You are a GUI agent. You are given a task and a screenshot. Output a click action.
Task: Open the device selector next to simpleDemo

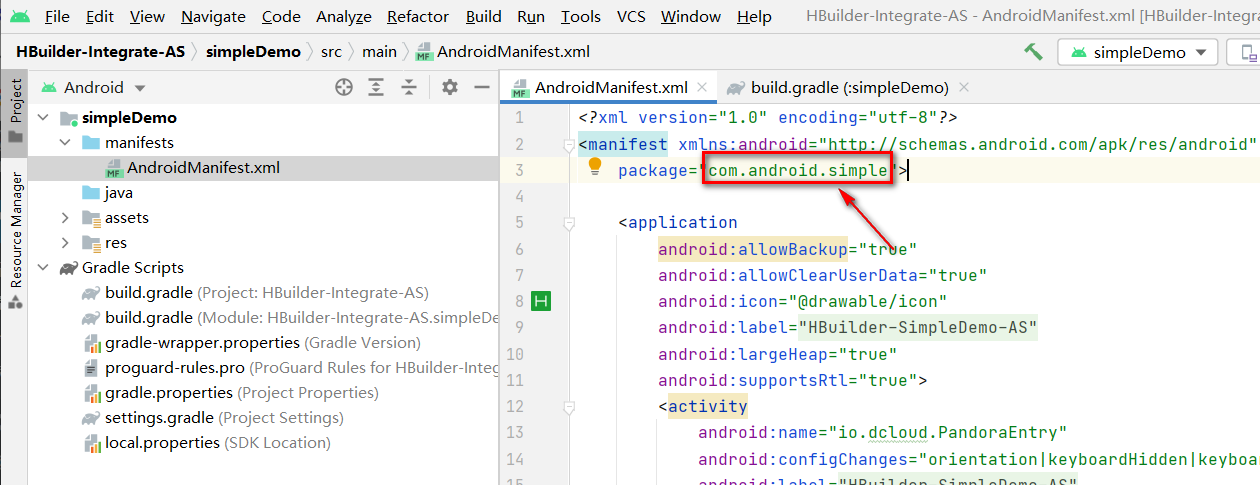coord(1244,53)
